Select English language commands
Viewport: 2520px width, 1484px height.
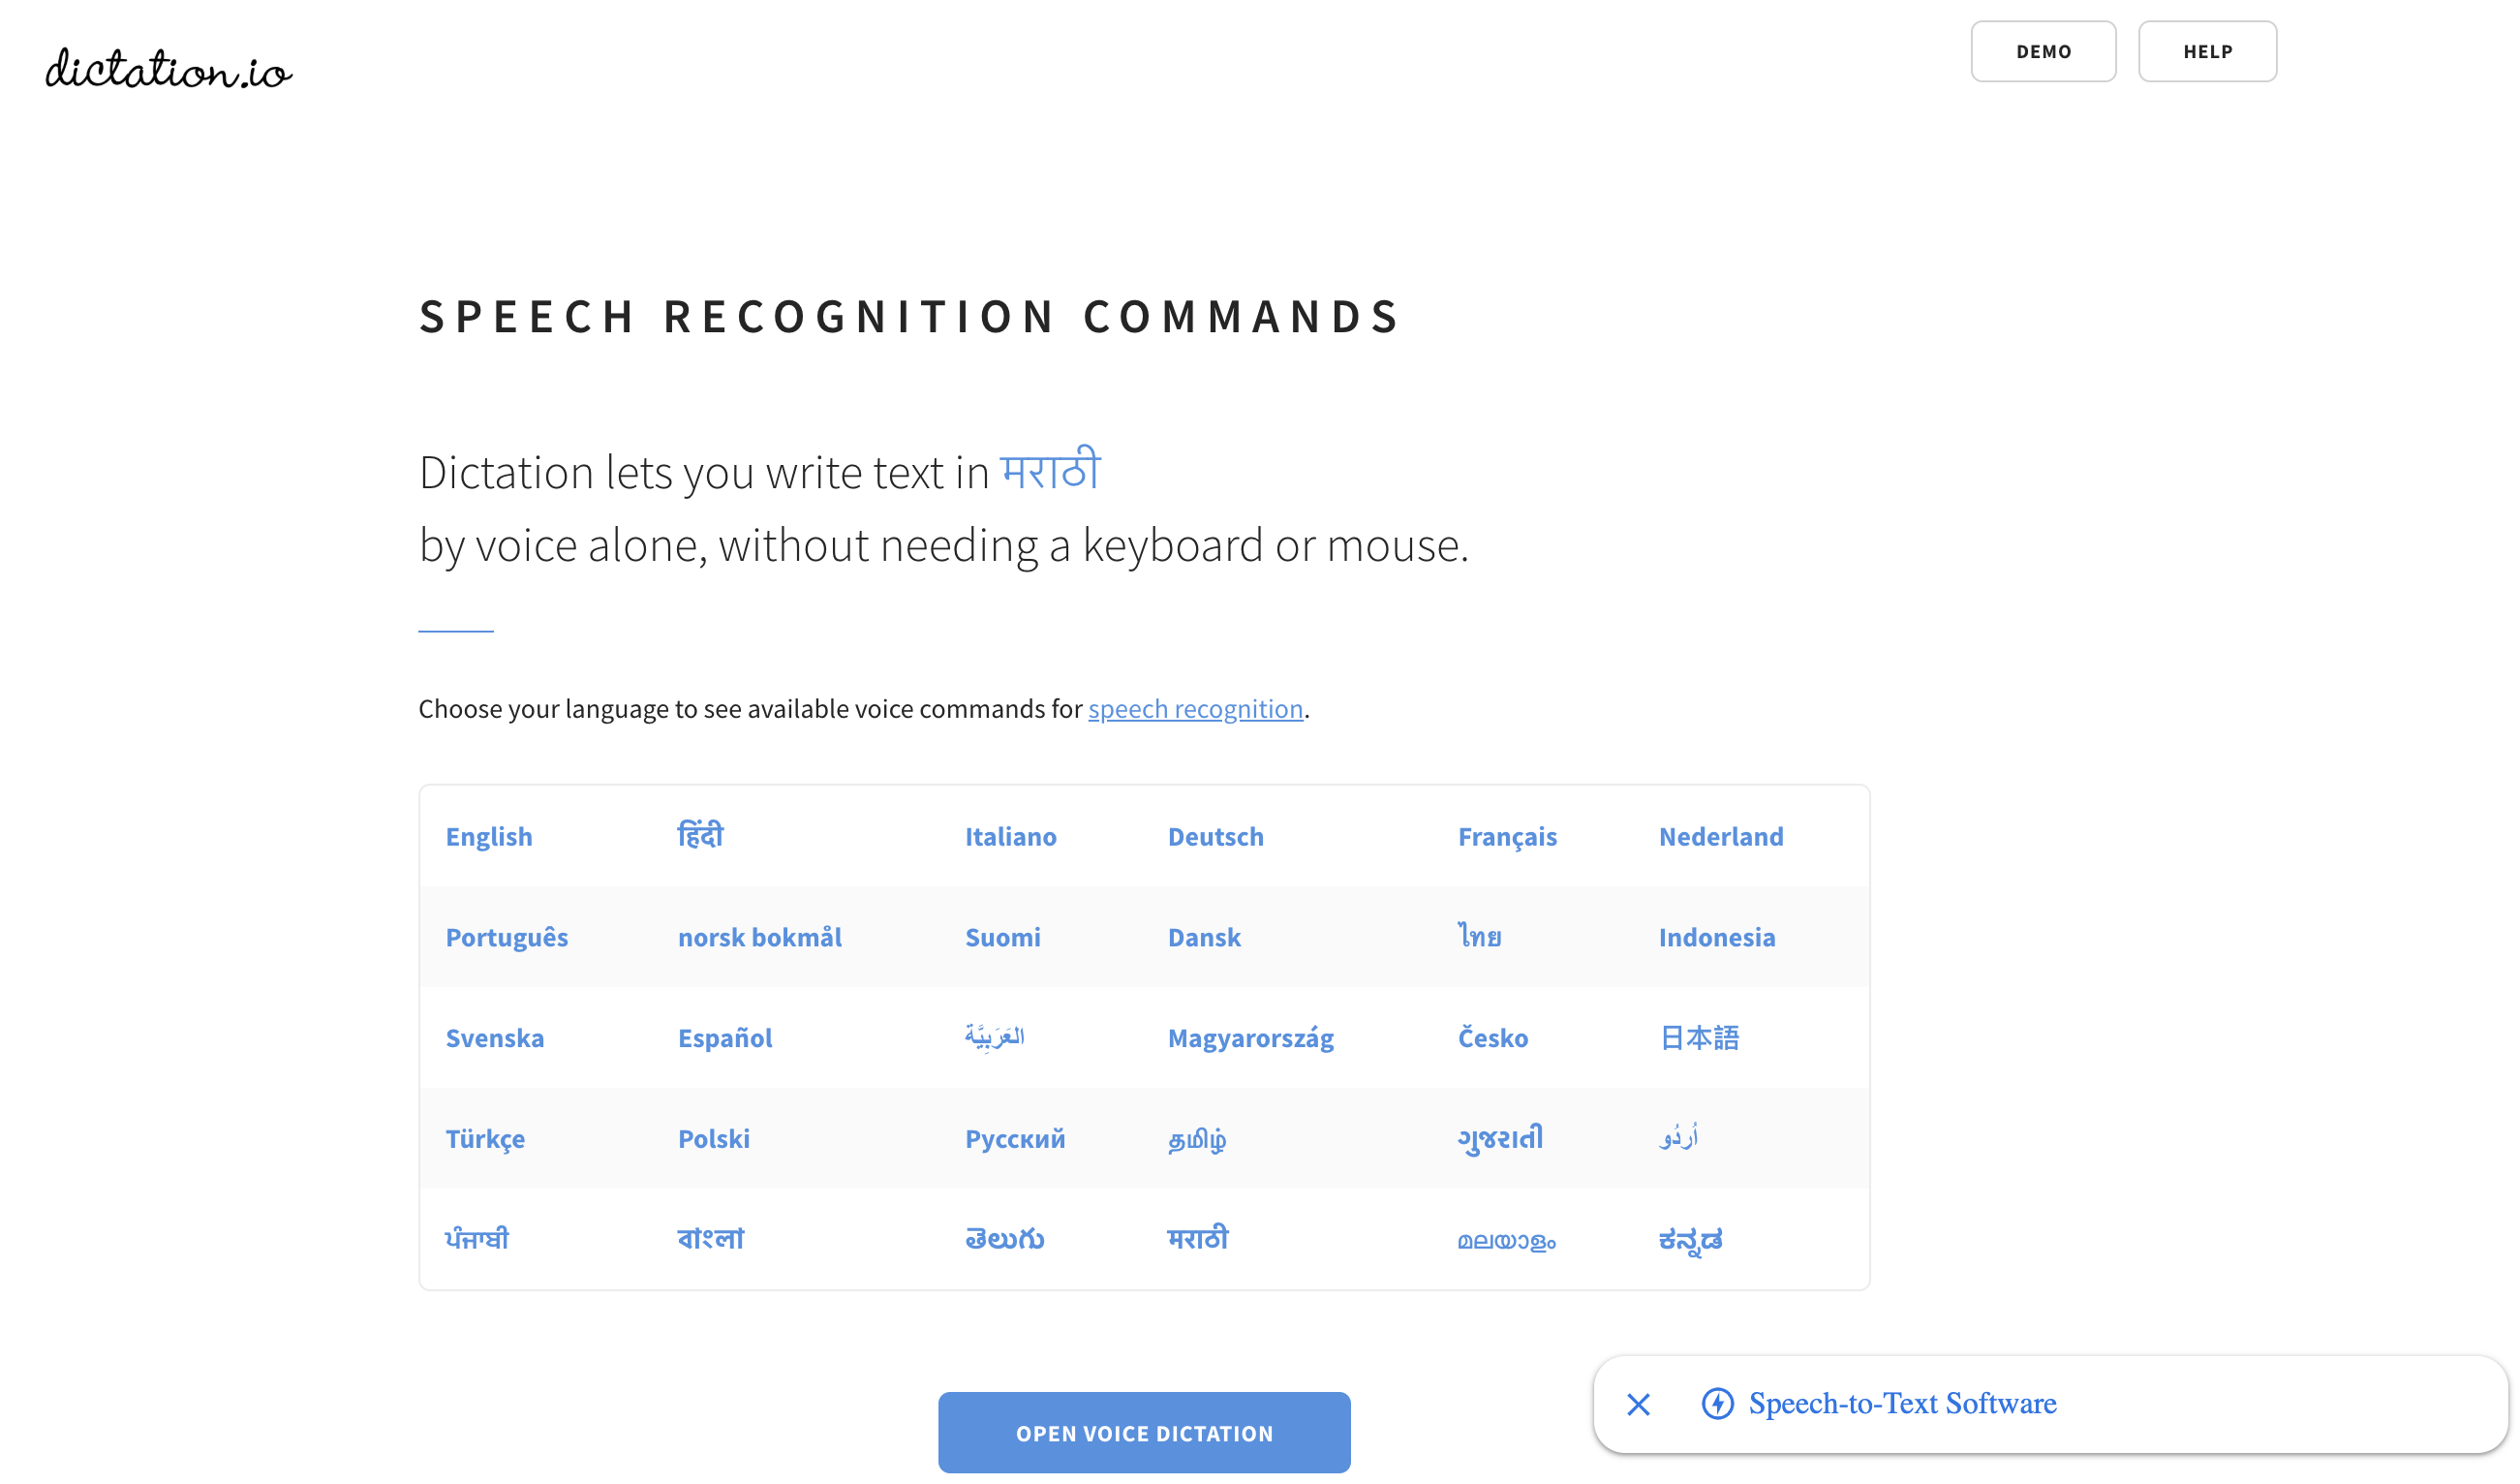coord(489,837)
